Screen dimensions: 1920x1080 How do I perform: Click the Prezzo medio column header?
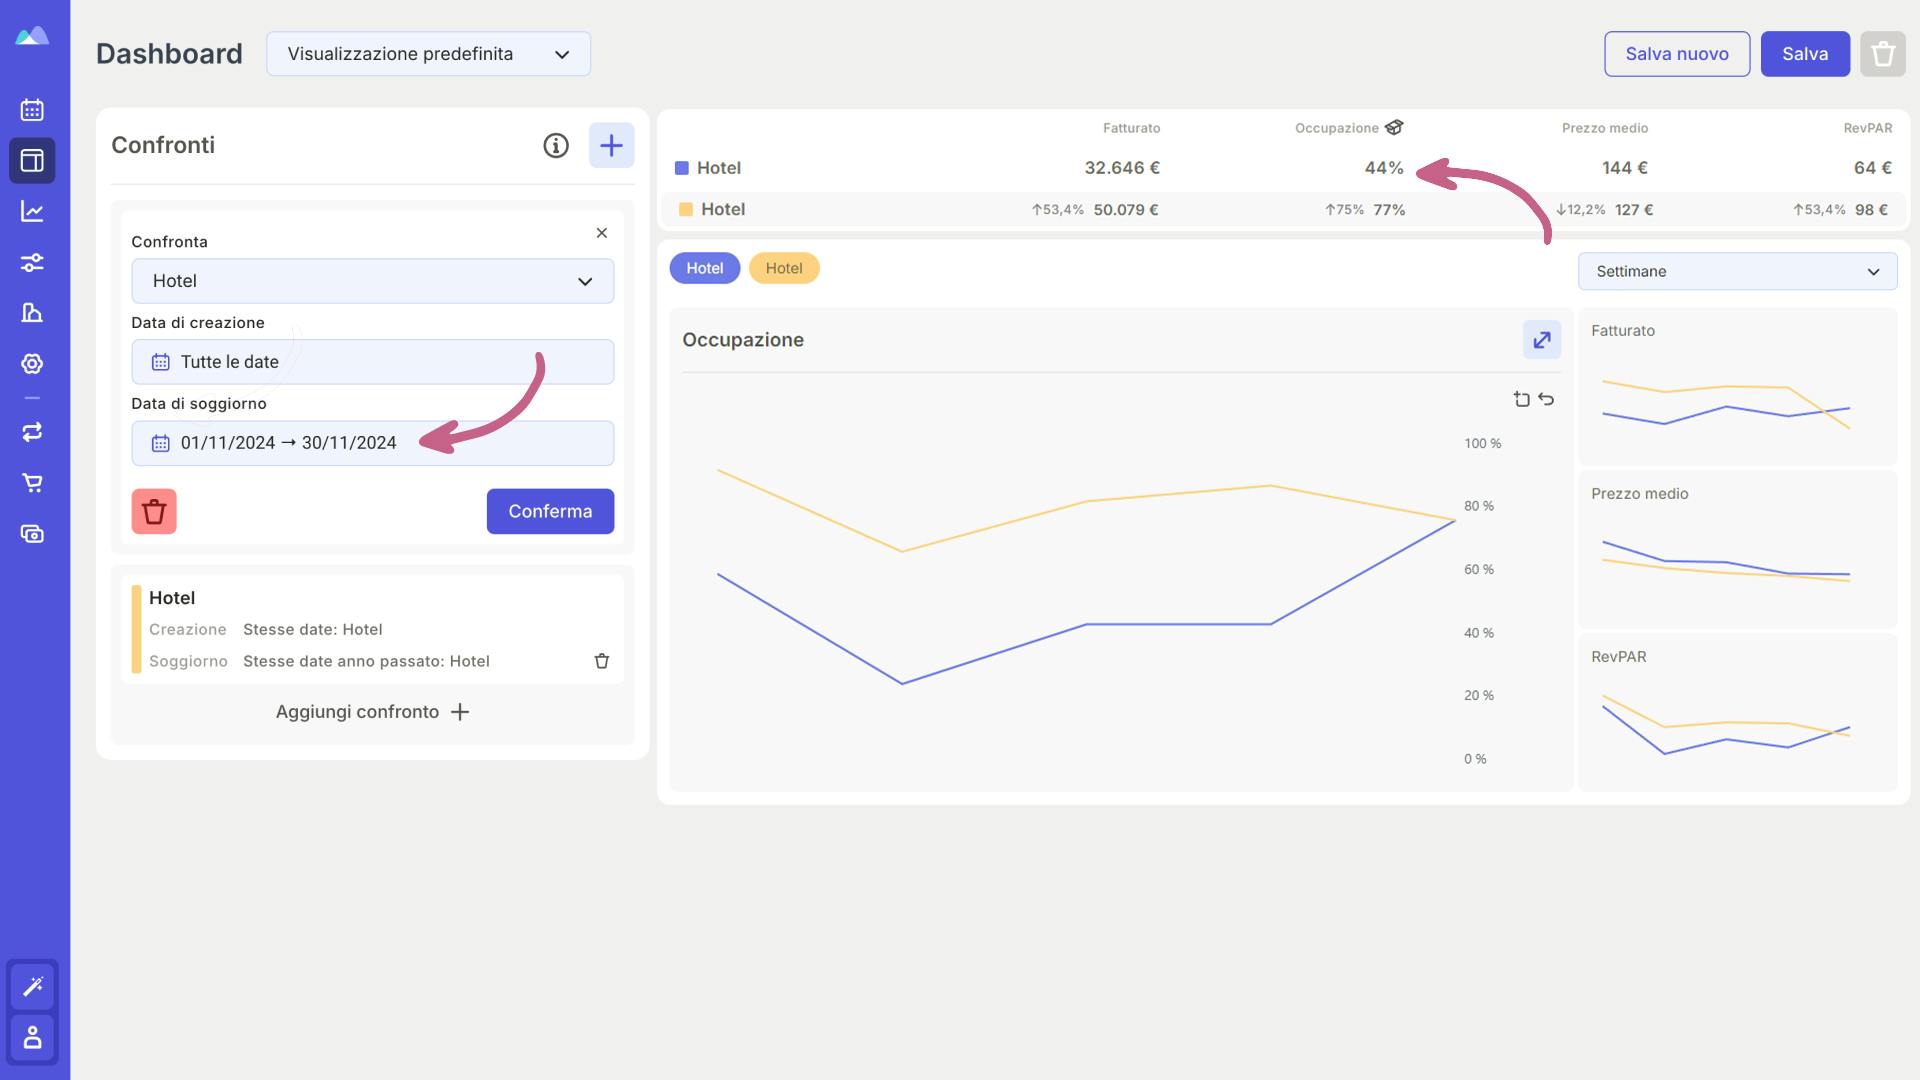point(1605,128)
